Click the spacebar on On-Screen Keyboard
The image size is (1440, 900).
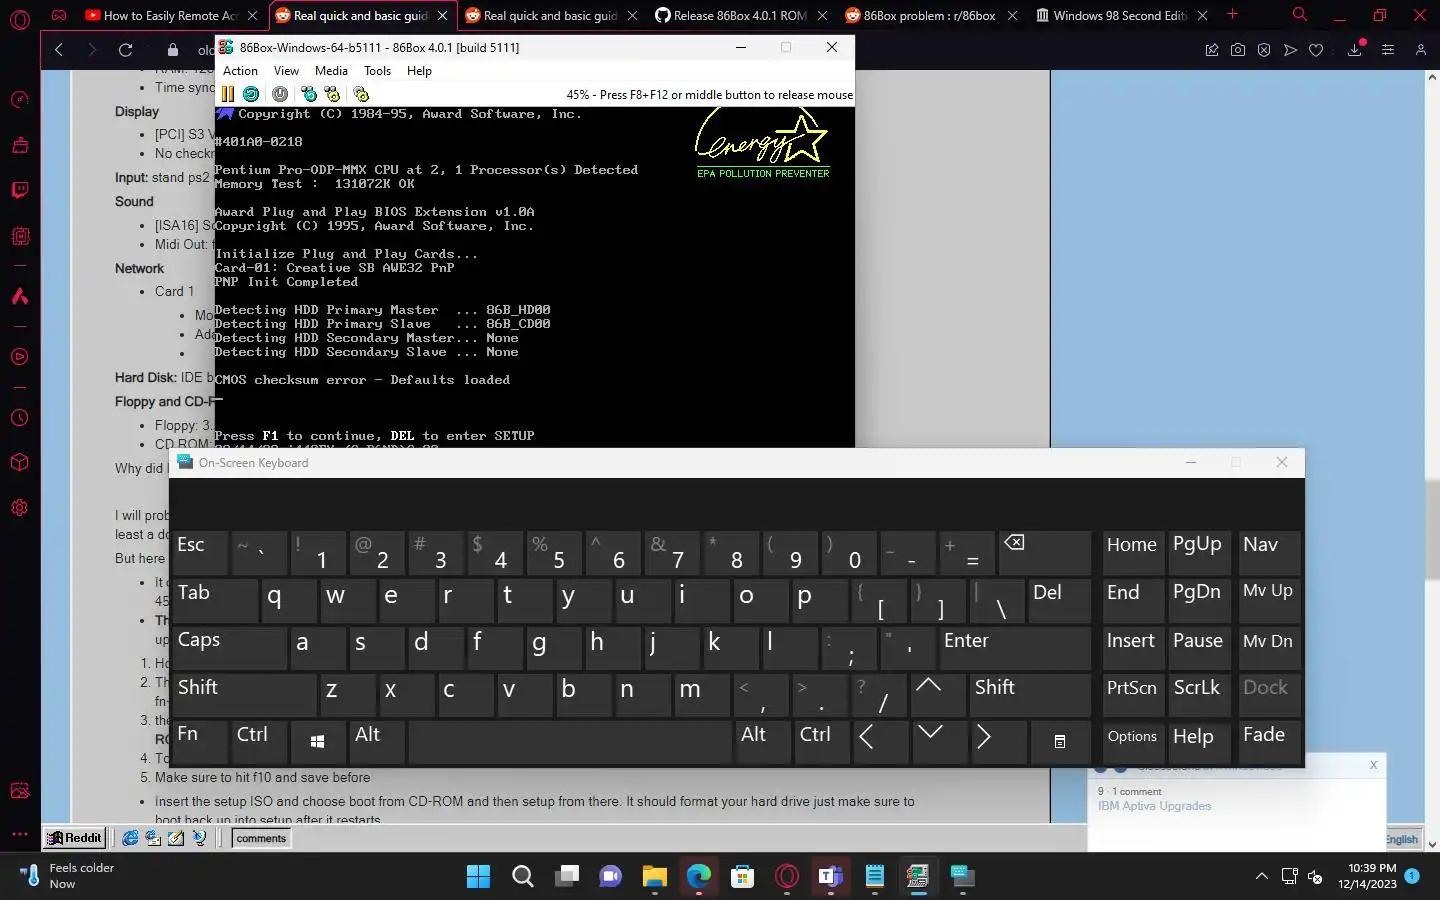[x=570, y=742]
